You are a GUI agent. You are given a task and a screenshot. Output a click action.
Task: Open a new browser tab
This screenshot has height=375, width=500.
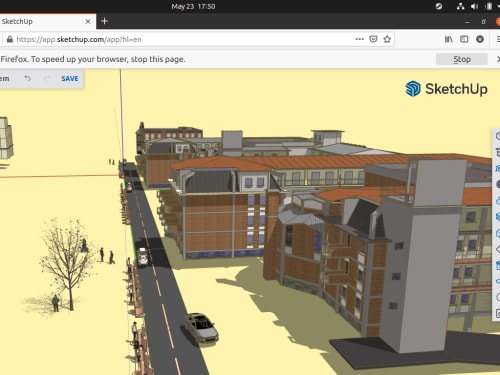point(104,21)
